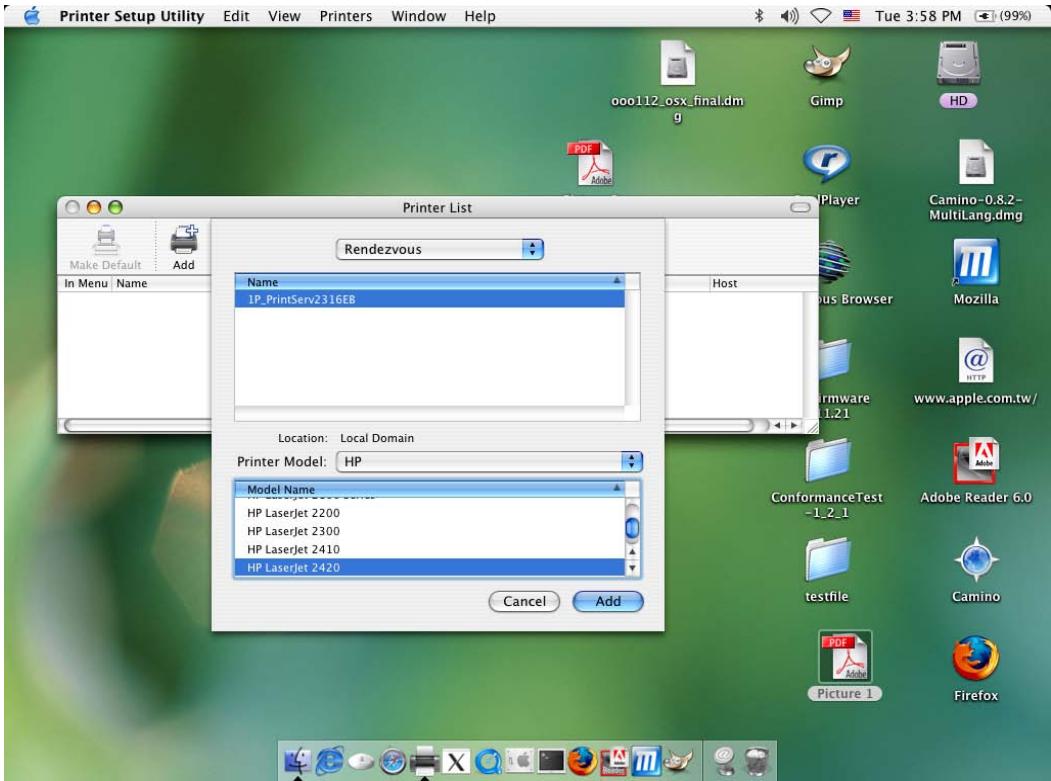Click the blue Add button in the dialog

(x=608, y=601)
